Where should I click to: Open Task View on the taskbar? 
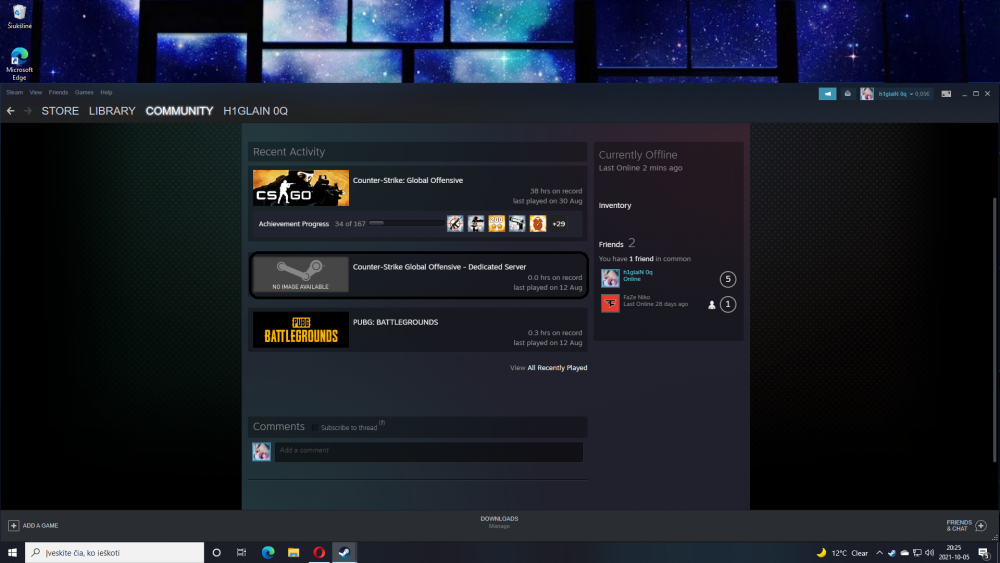(241, 552)
